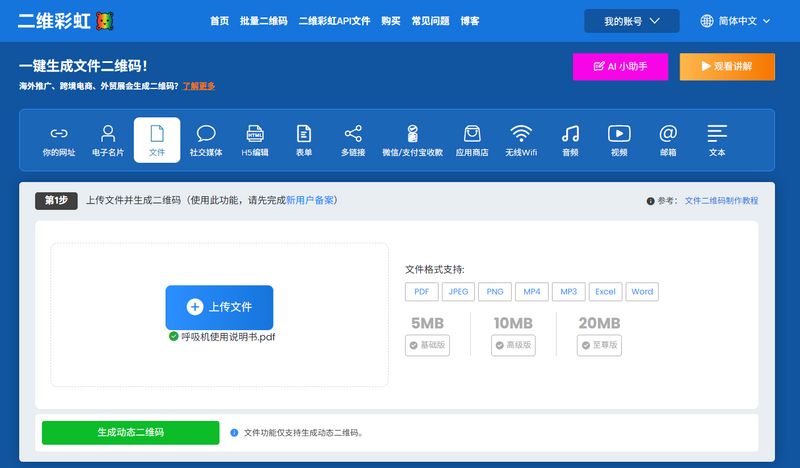800x468 pixels.
Task: Pick the audio music note icon
Action: tap(570, 140)
